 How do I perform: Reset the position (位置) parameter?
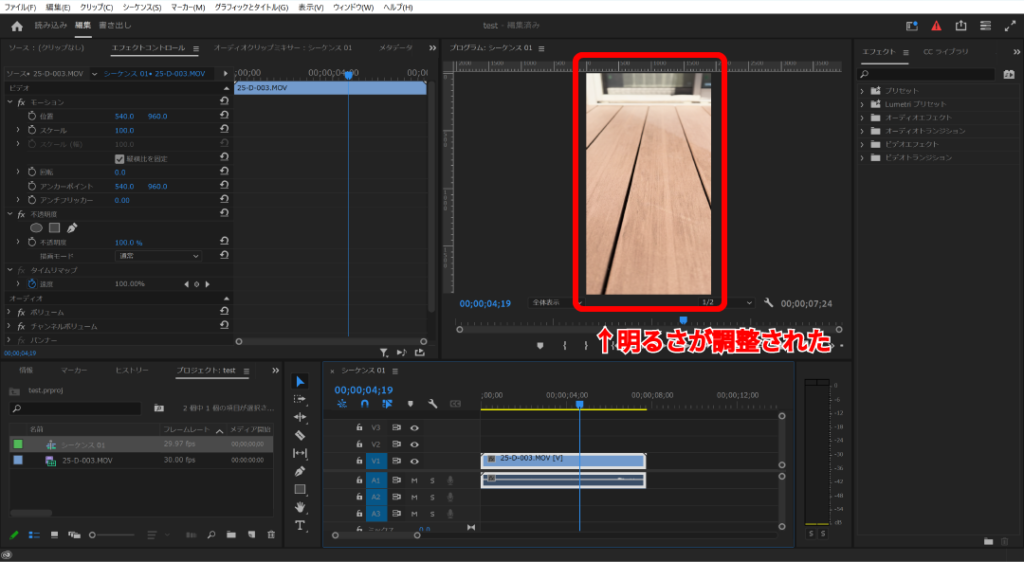[x=224, y=116]
